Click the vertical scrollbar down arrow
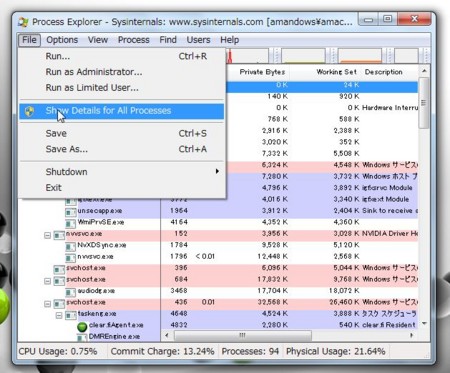The image size is (450, 373). point(424,323)
